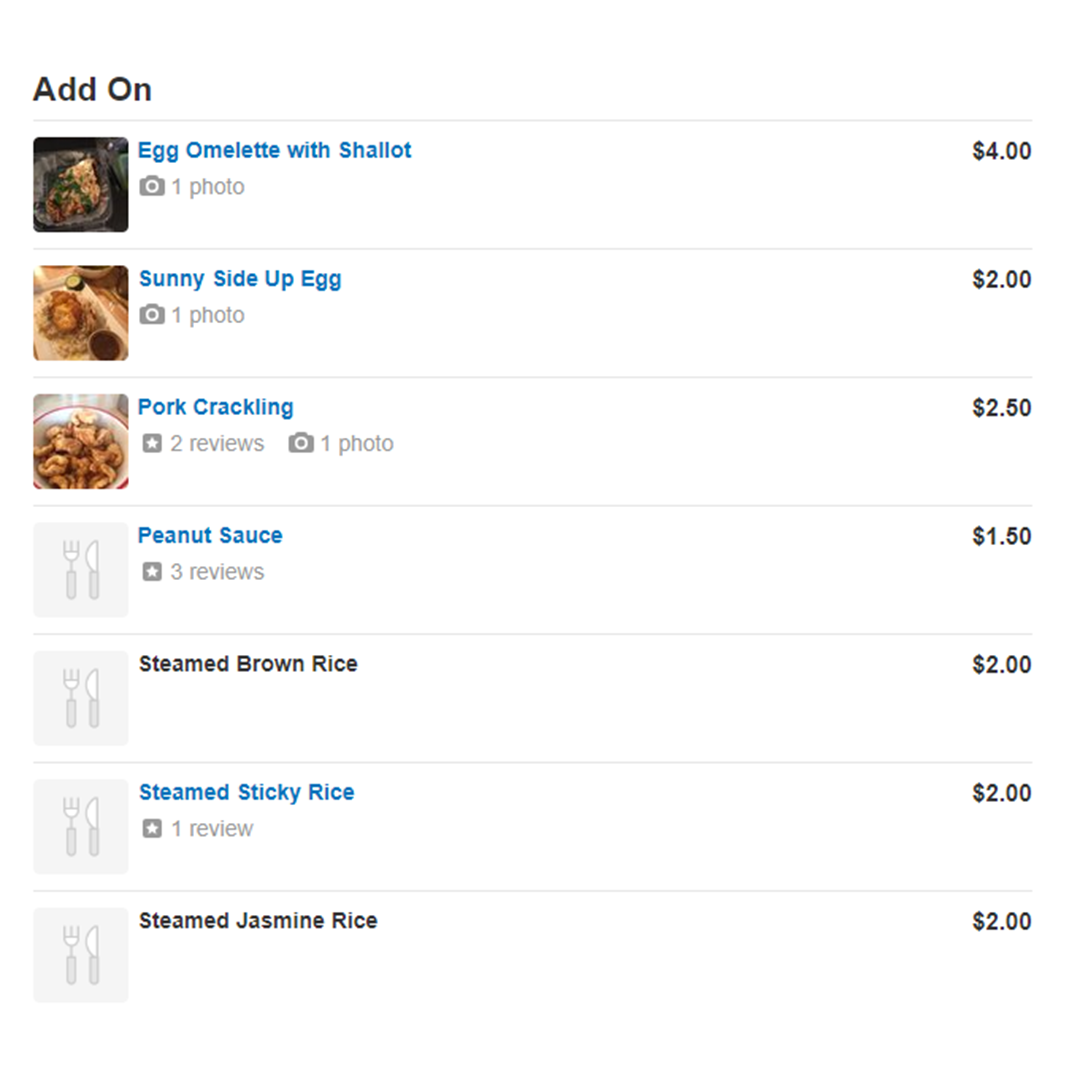
Task: Click the Egg Omelette photo thumbnail
Action: coord(81,185)
